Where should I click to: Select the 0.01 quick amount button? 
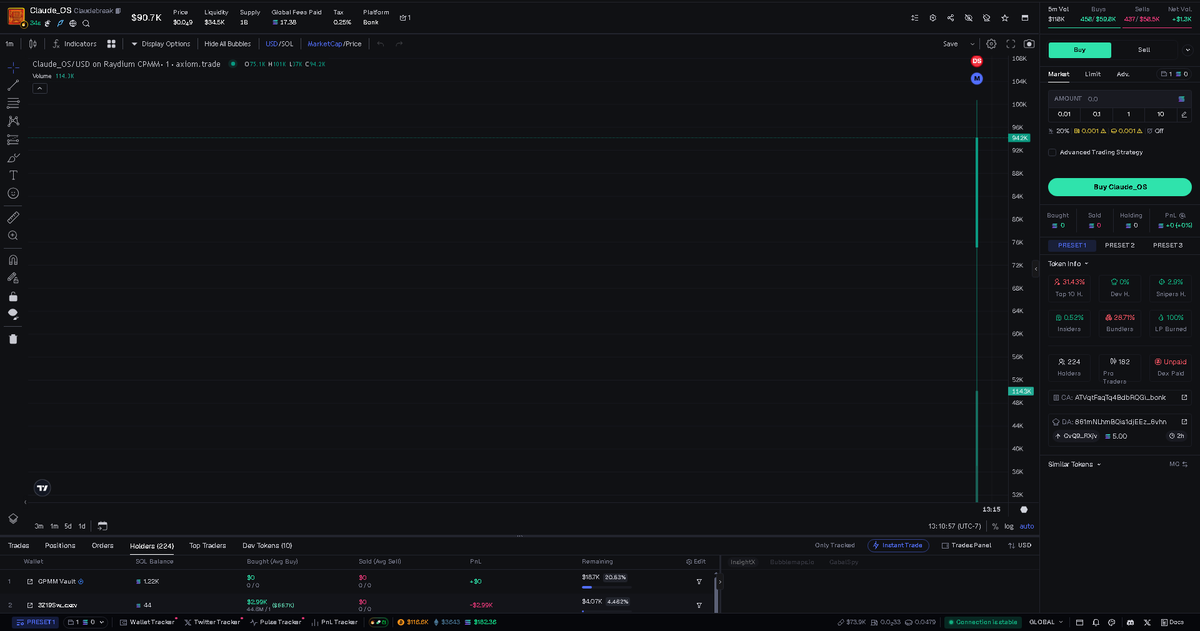click(1064, 115)
